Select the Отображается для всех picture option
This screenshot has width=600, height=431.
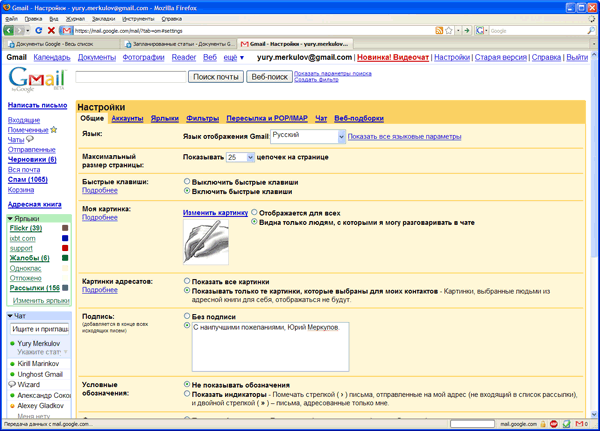point(254,212)
